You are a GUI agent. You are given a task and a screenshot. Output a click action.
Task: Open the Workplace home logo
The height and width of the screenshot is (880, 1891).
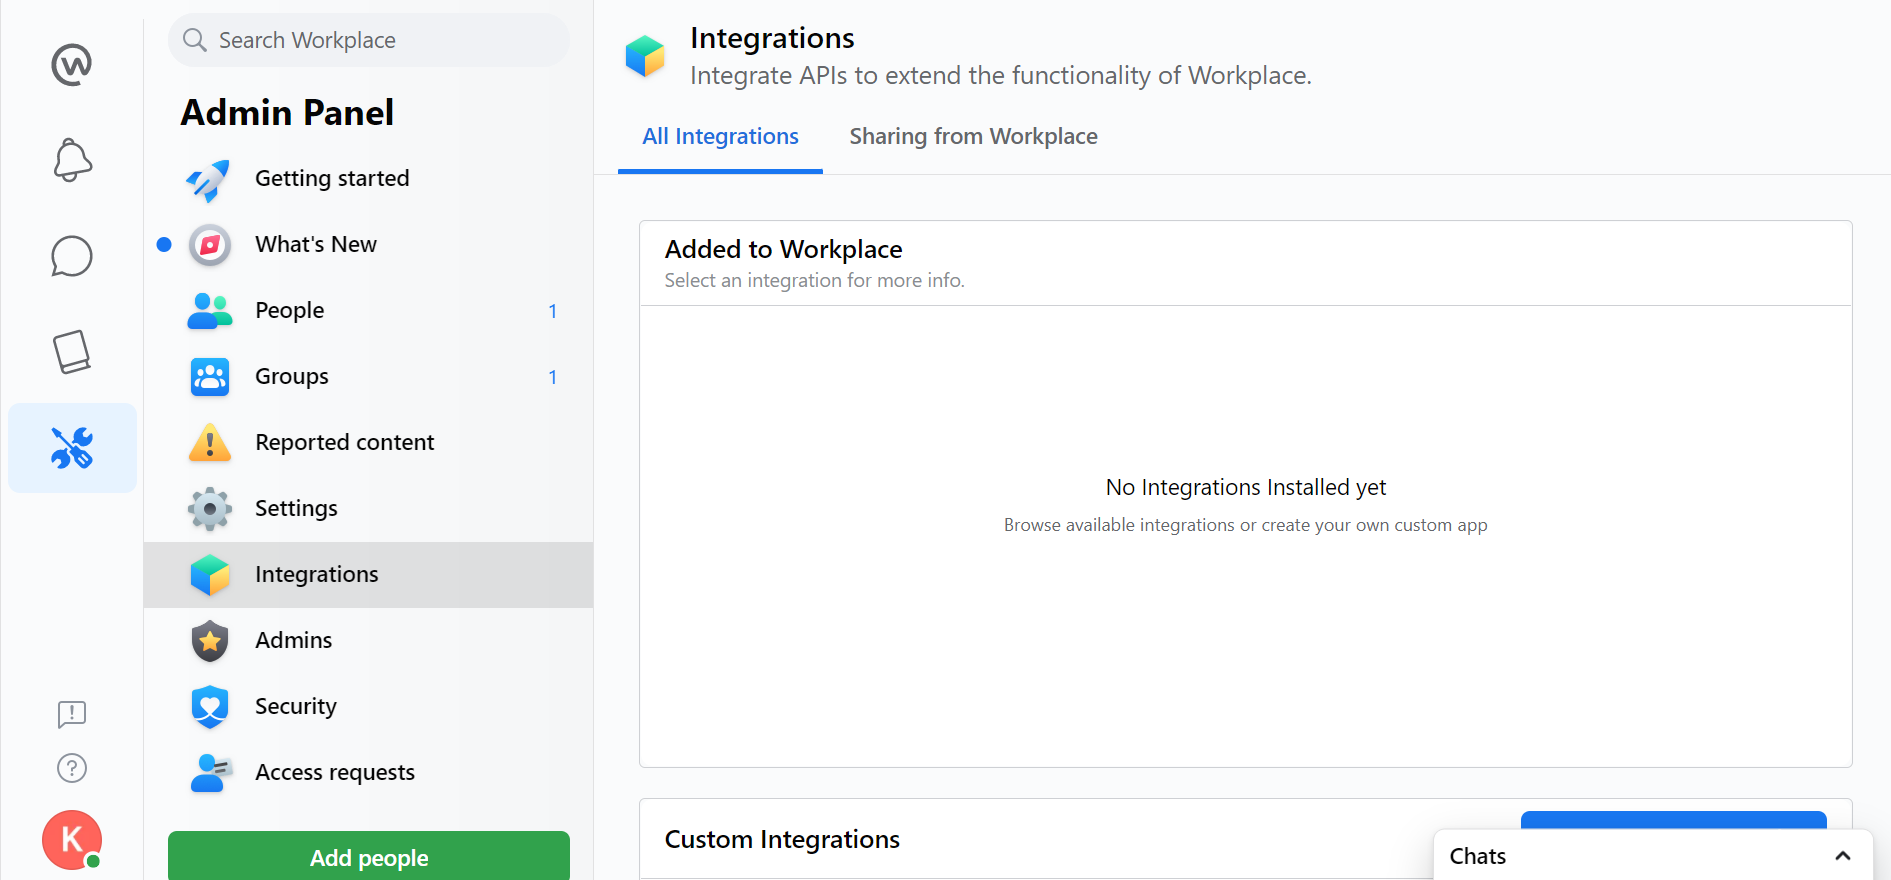(x=72, y=65)
